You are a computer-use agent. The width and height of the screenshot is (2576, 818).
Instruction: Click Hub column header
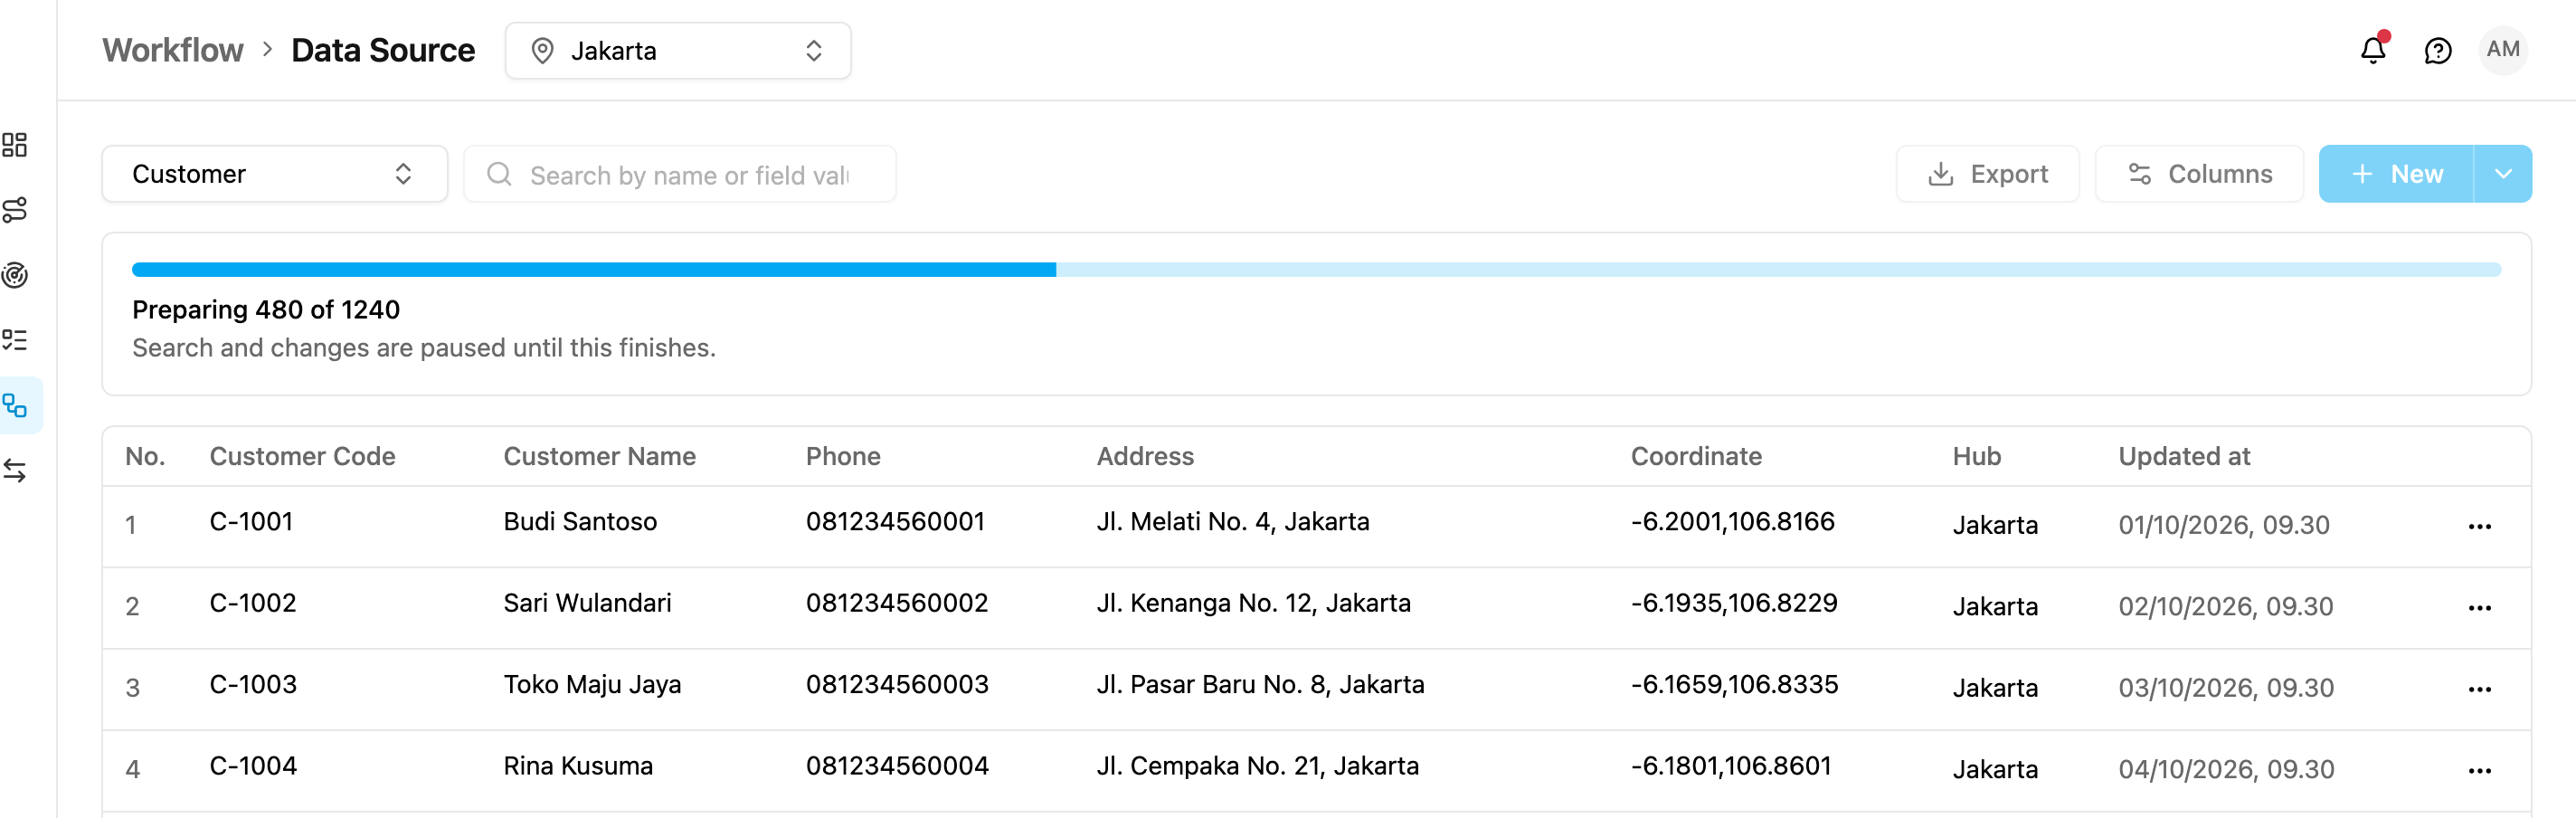pyautogui.click(x=1976, y=456)
